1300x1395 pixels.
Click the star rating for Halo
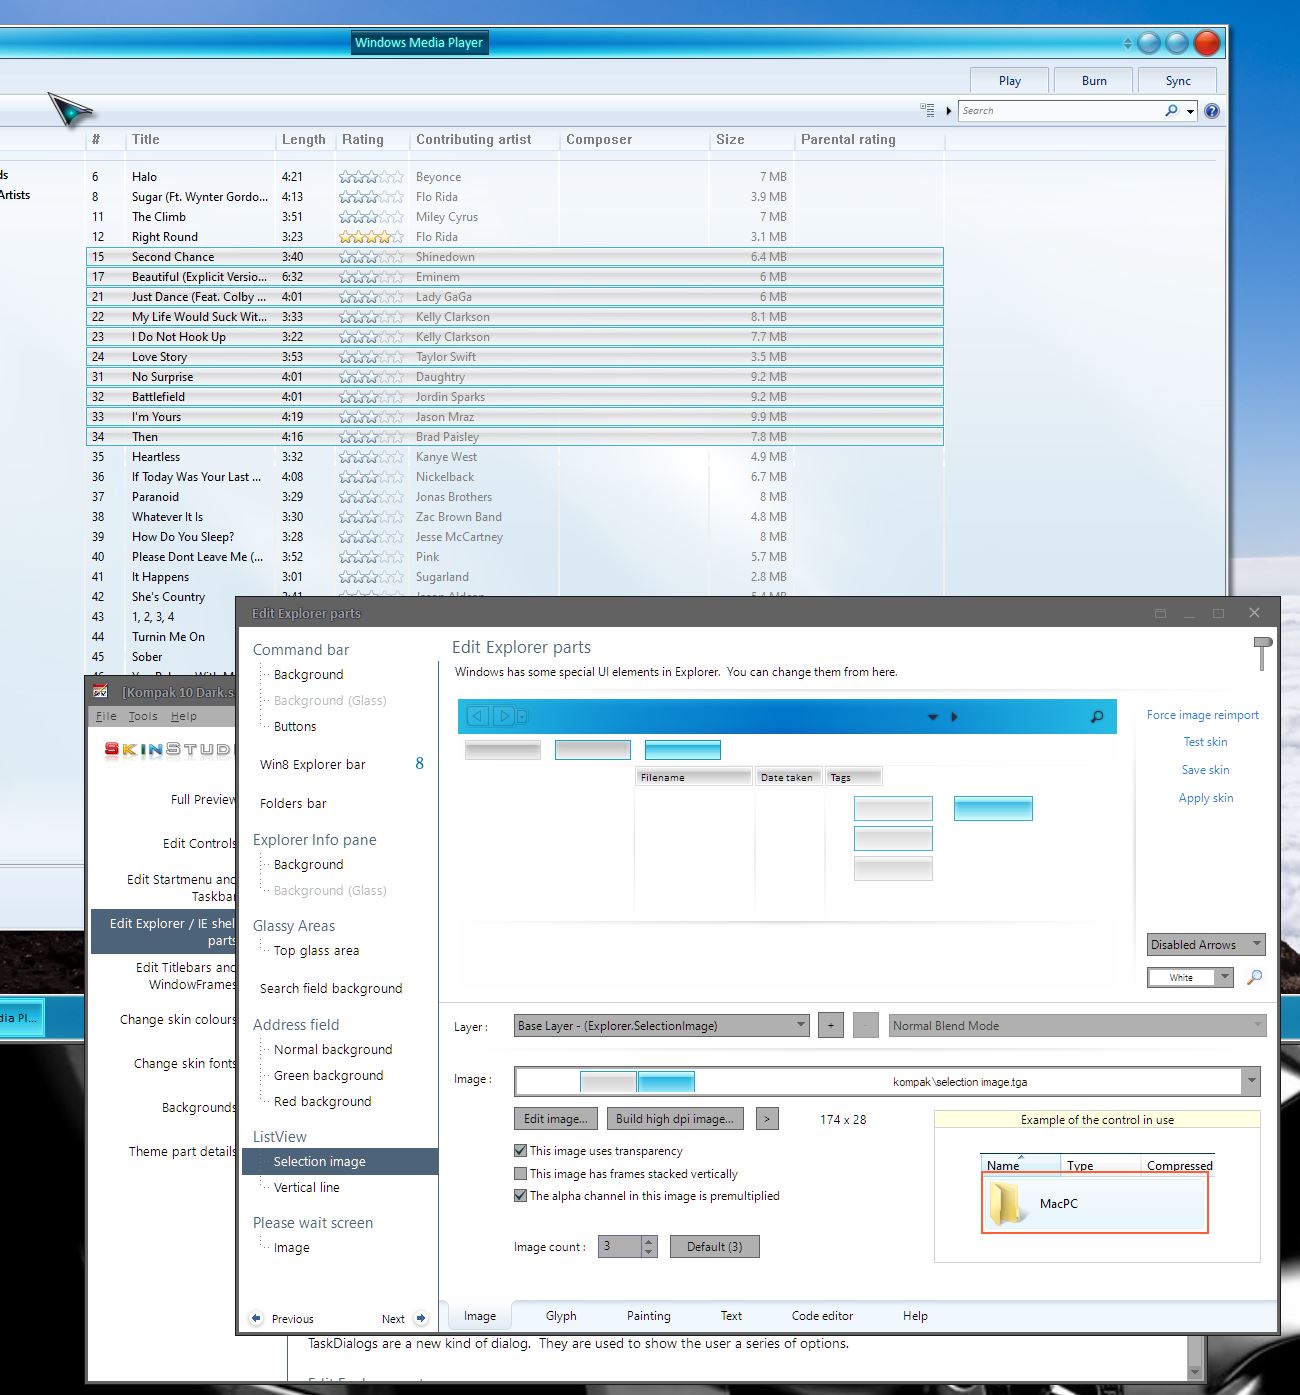tap(371, 177)
